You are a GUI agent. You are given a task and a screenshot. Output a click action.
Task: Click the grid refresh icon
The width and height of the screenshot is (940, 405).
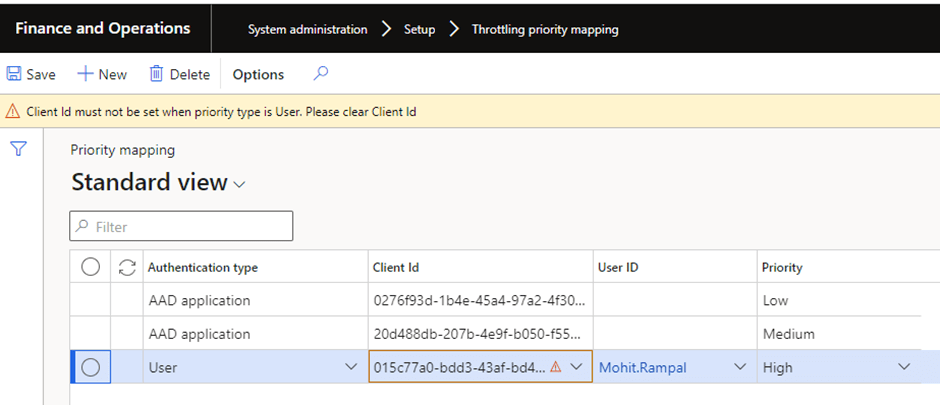point(126,267)
